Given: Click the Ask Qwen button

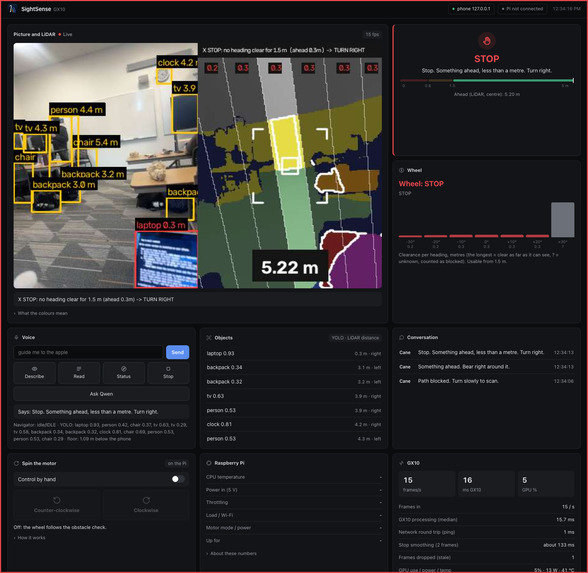Looking at the screenshot, I should coord(101,394).
